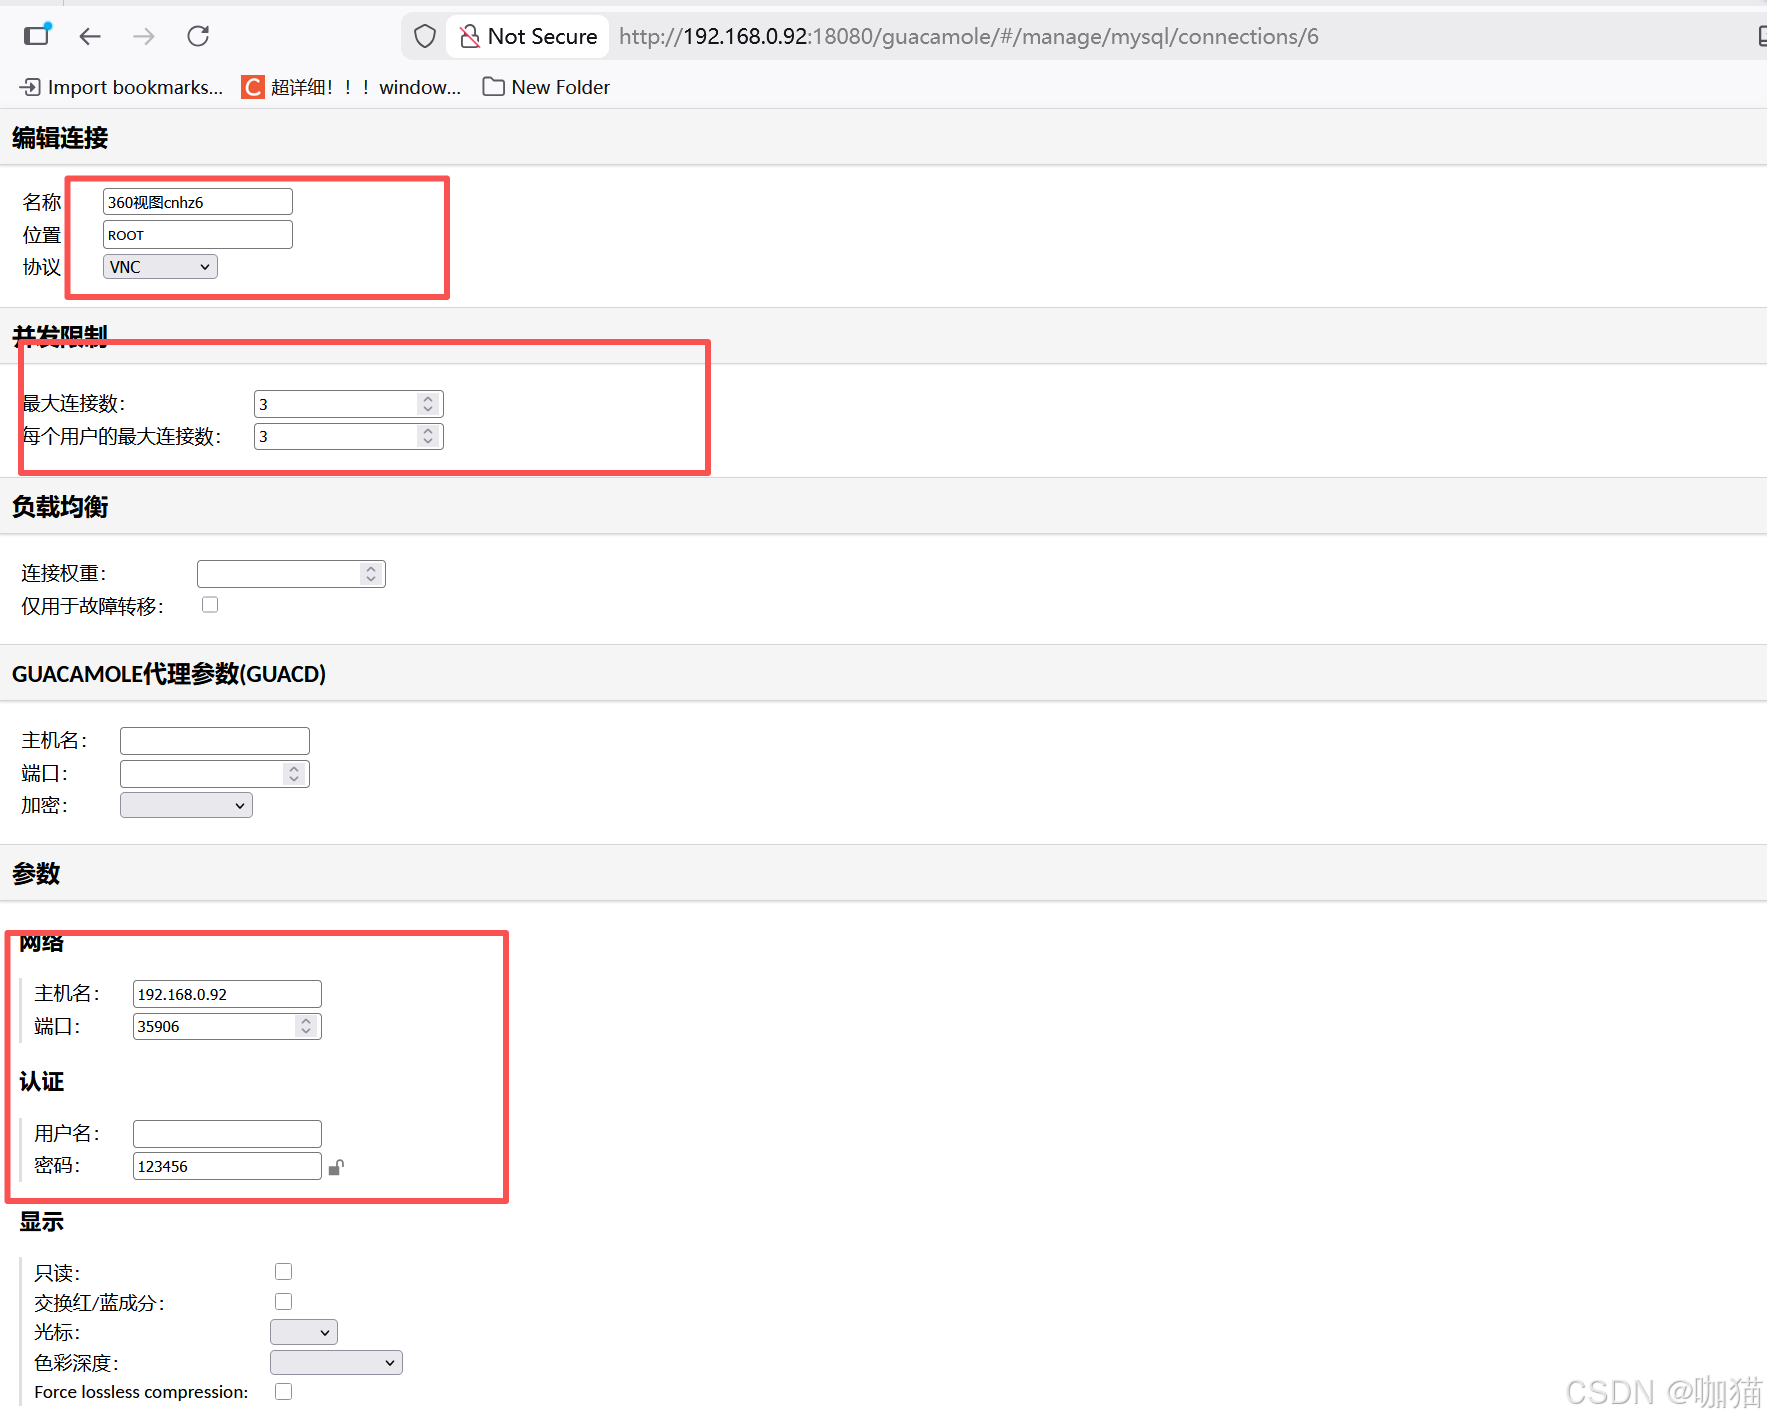Click the 用户名 input field

pos(227,1134)
